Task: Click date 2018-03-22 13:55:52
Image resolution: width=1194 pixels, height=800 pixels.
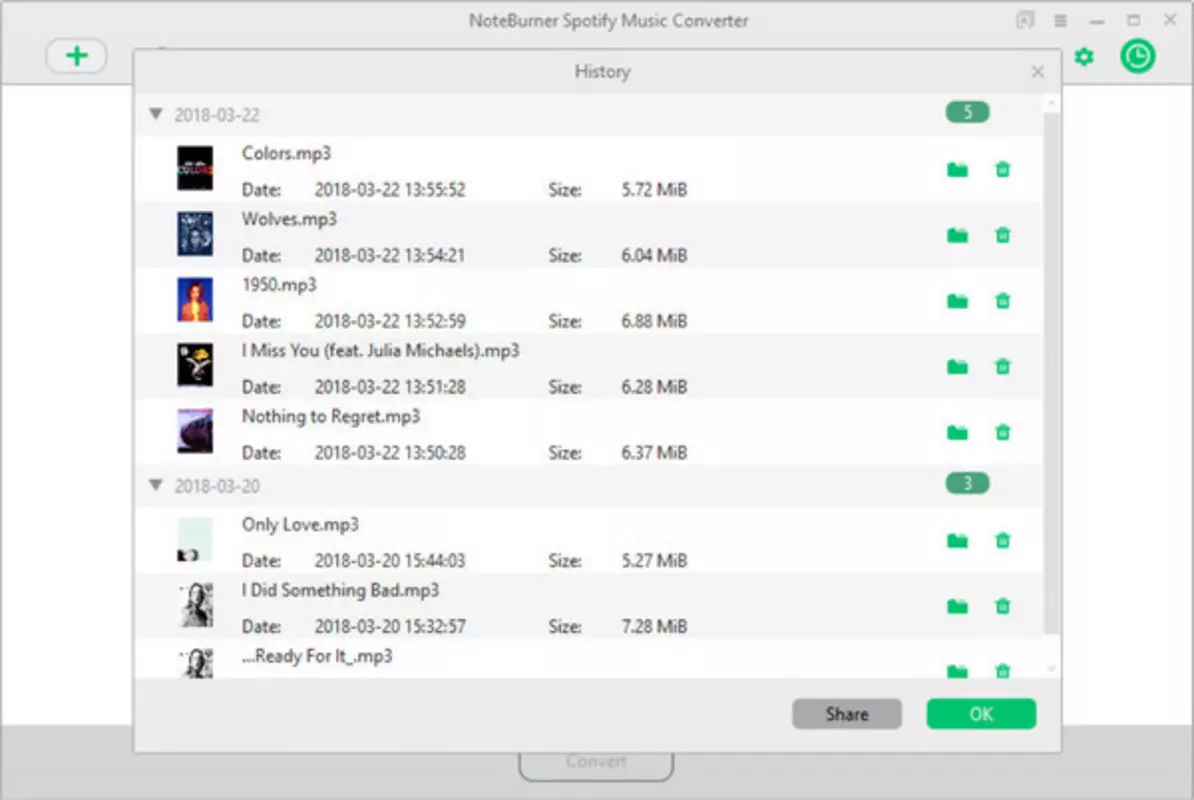Action: (390, 190)
